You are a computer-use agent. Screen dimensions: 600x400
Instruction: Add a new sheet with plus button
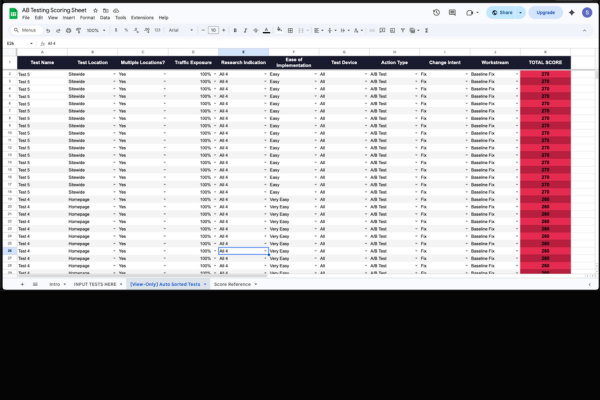pyautogui.click(x=22, y=284)
